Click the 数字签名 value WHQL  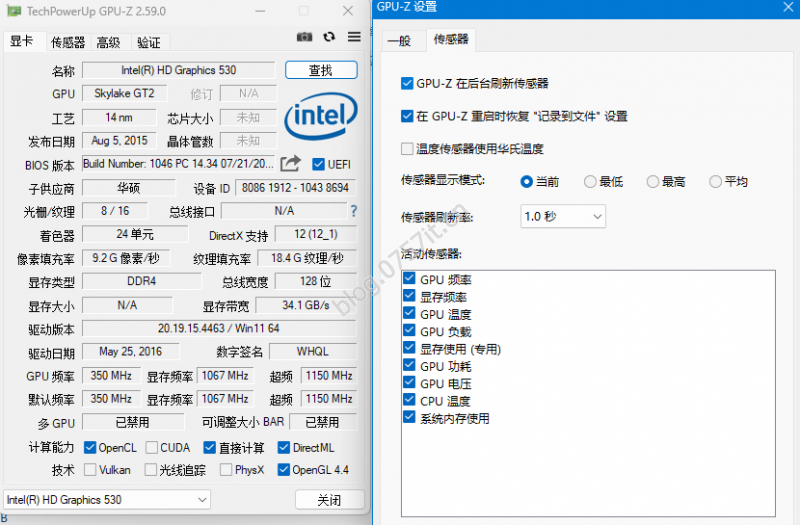tap(313, 352)
